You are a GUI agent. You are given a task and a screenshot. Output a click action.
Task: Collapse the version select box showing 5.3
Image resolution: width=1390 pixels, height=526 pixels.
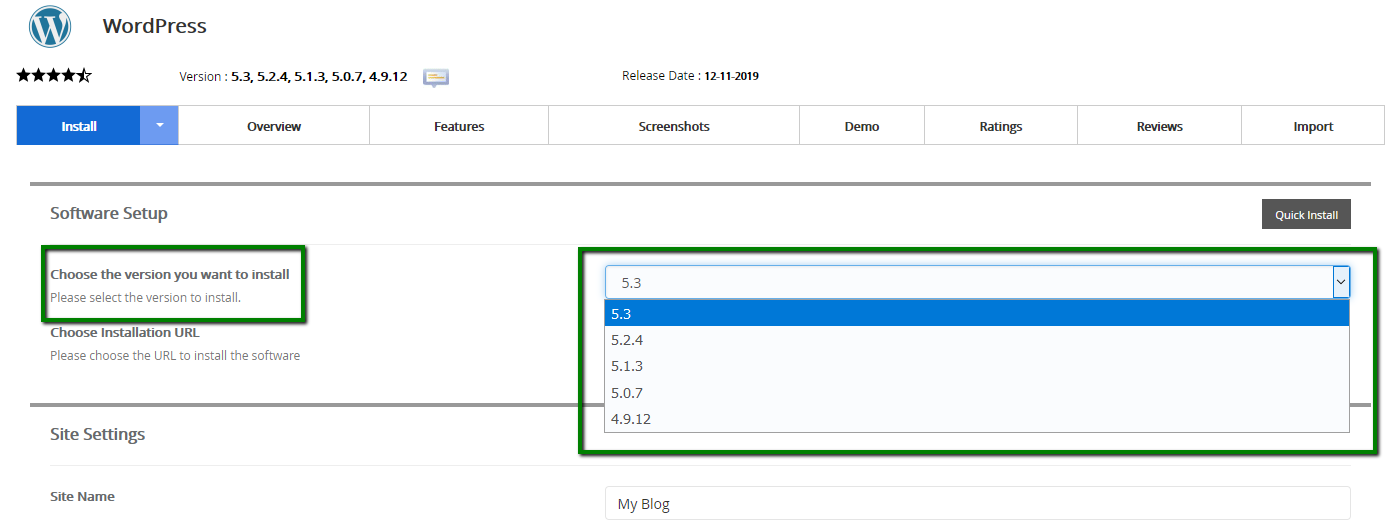click(977, 283)
